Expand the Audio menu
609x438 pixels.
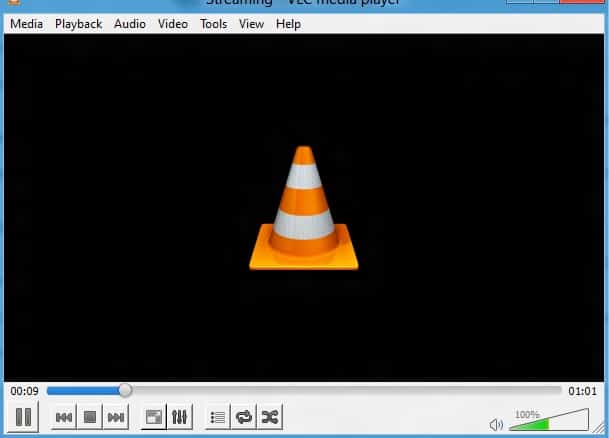pyautogui.click(x=130, y=24)
